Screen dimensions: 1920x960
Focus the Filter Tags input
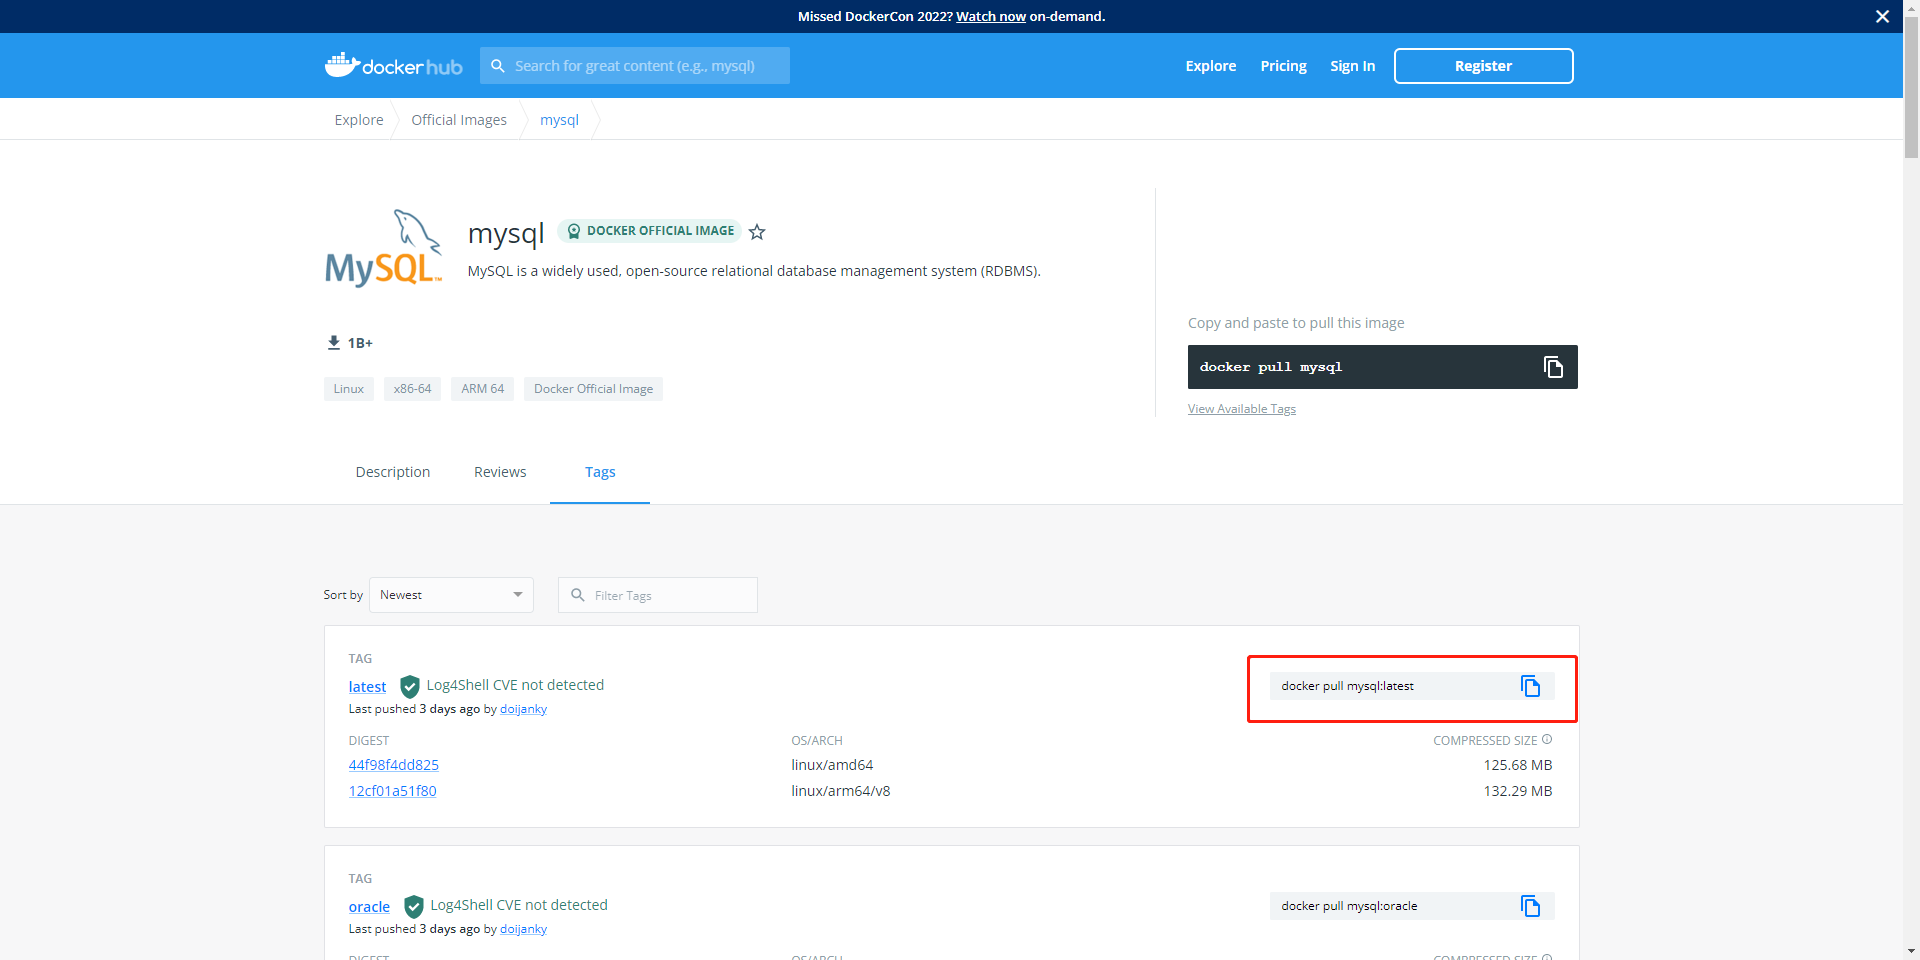point(658,595)
